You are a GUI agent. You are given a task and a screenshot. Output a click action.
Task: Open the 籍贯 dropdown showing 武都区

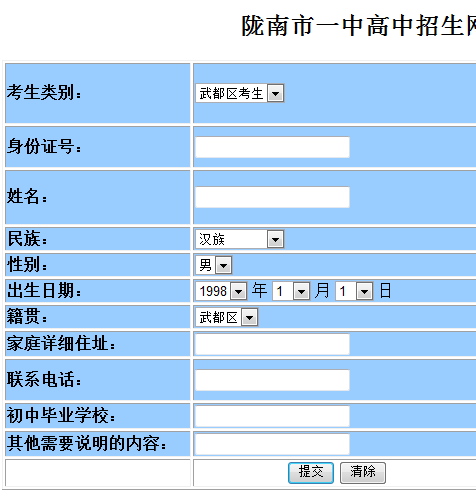click(x=227, y=317)
